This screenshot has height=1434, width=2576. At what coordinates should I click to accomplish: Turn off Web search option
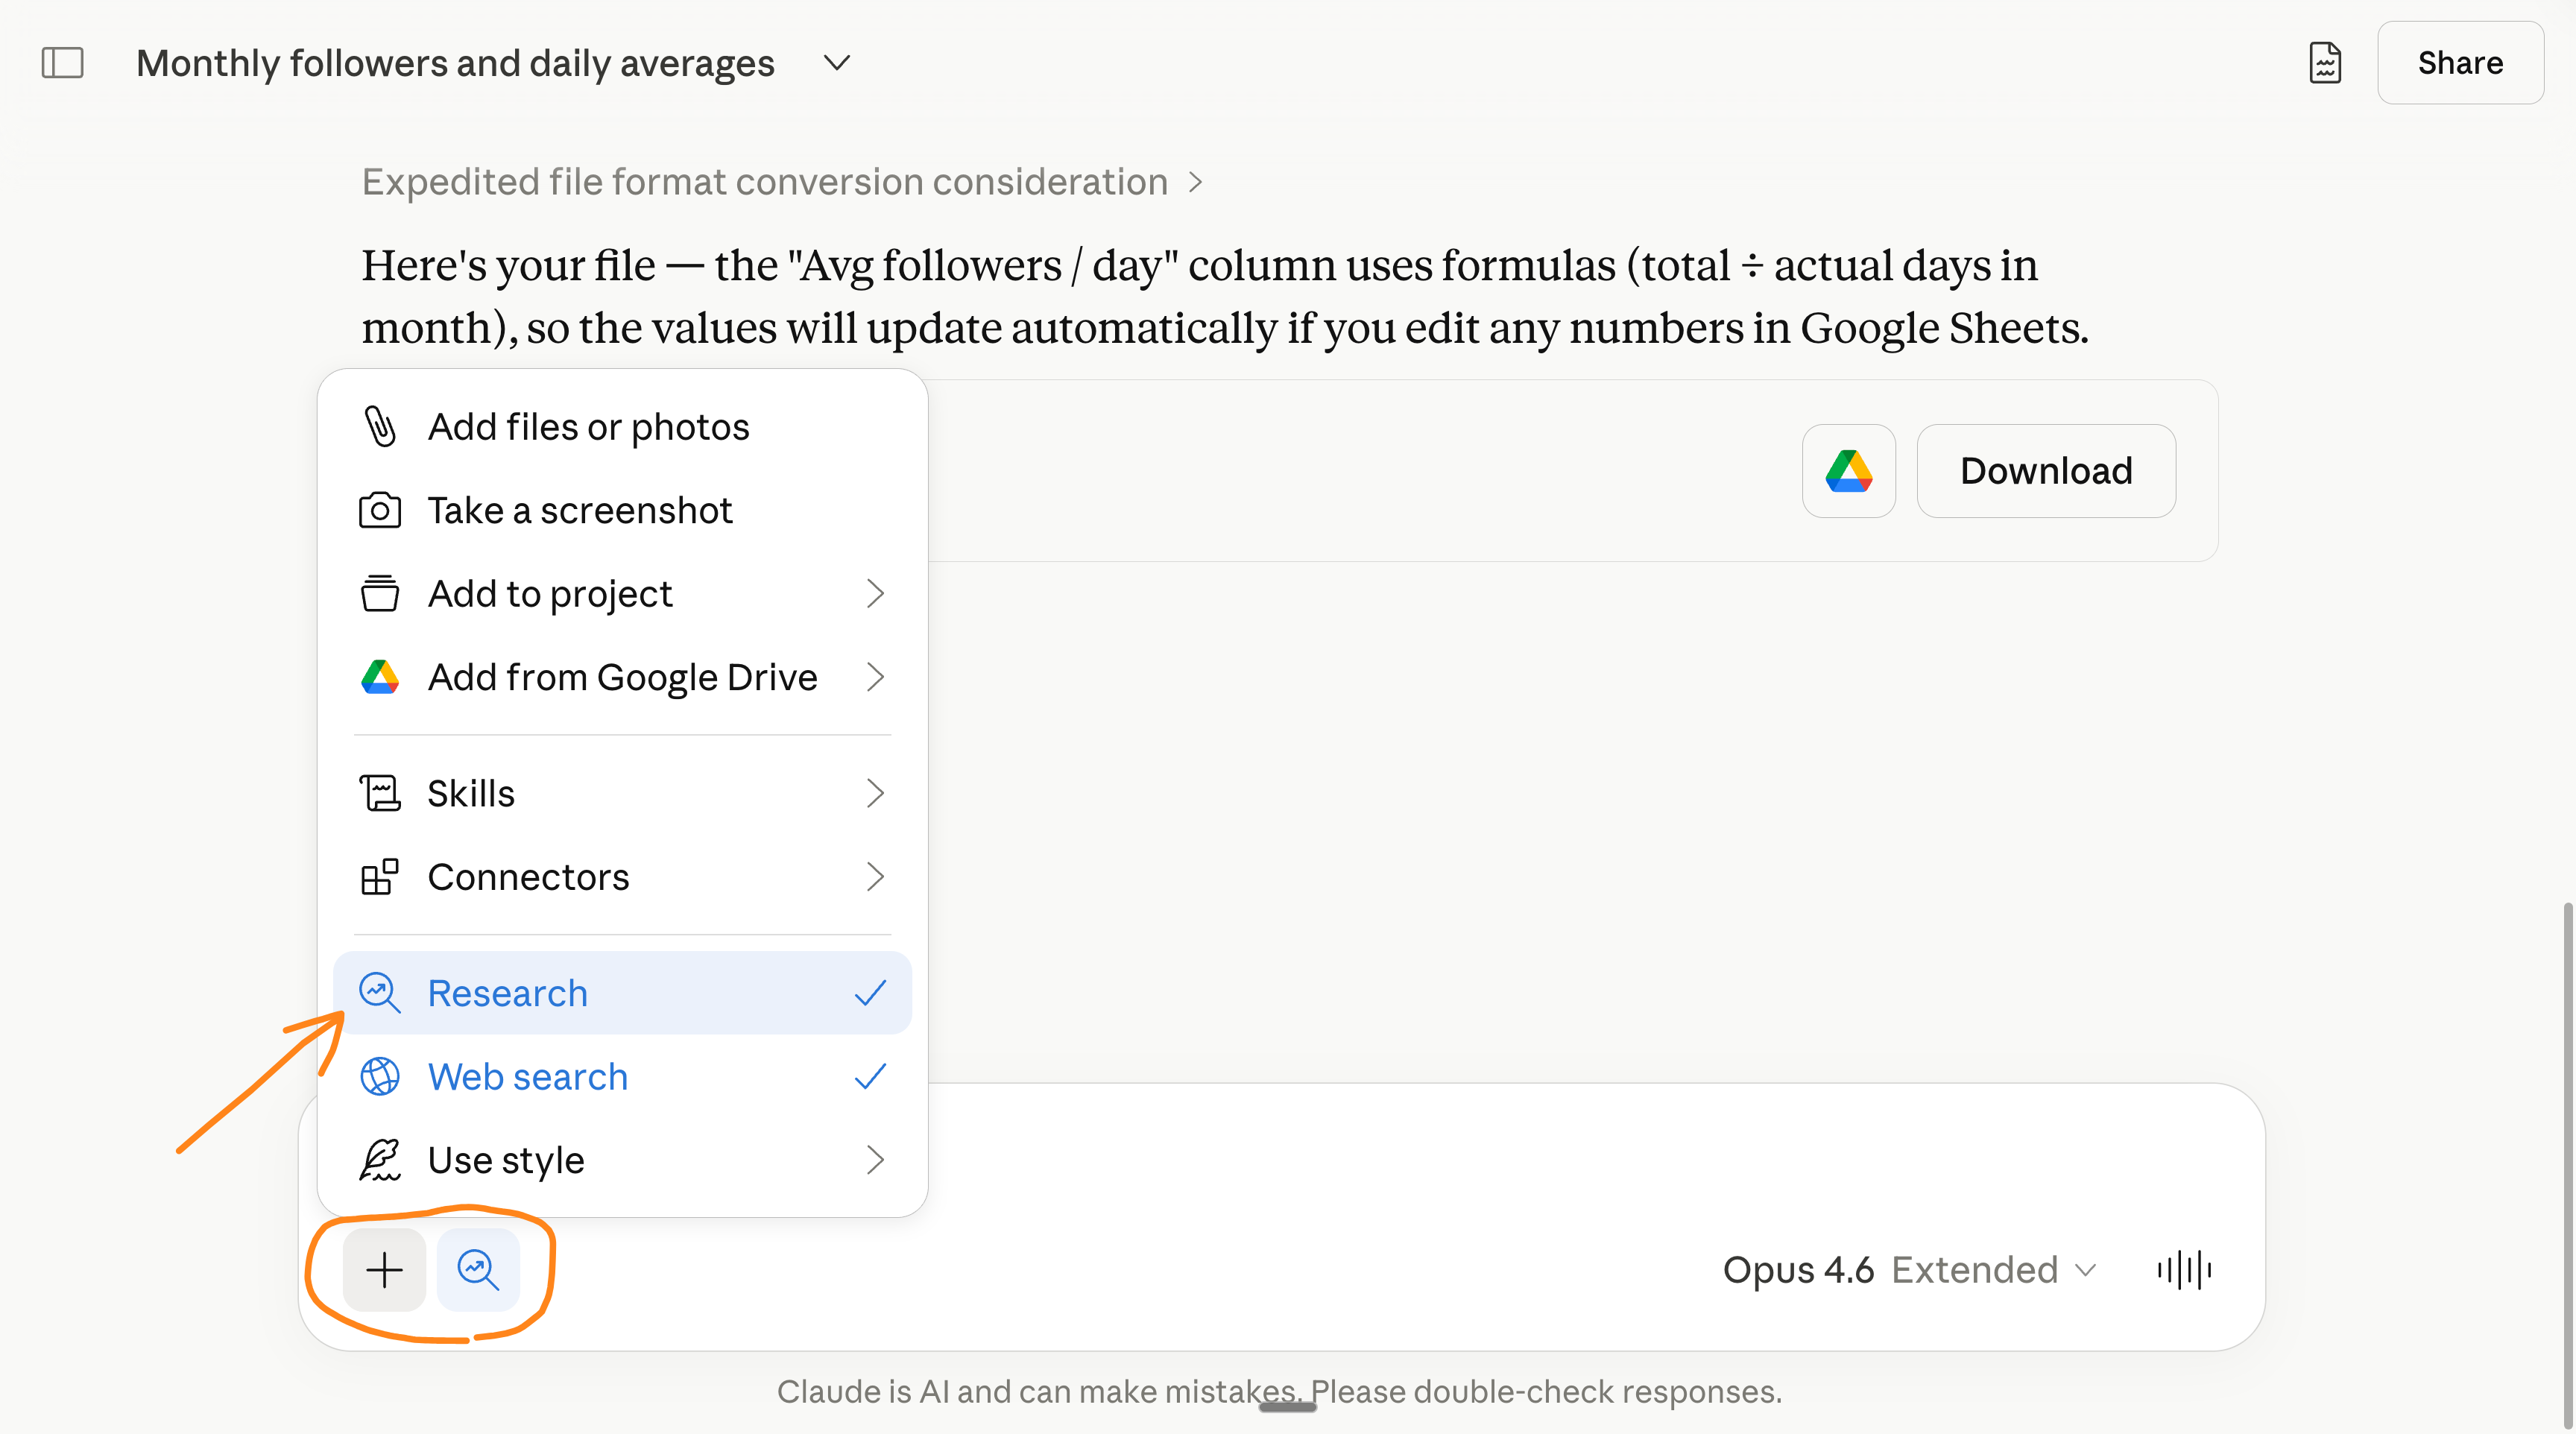tap(621, 1077)
